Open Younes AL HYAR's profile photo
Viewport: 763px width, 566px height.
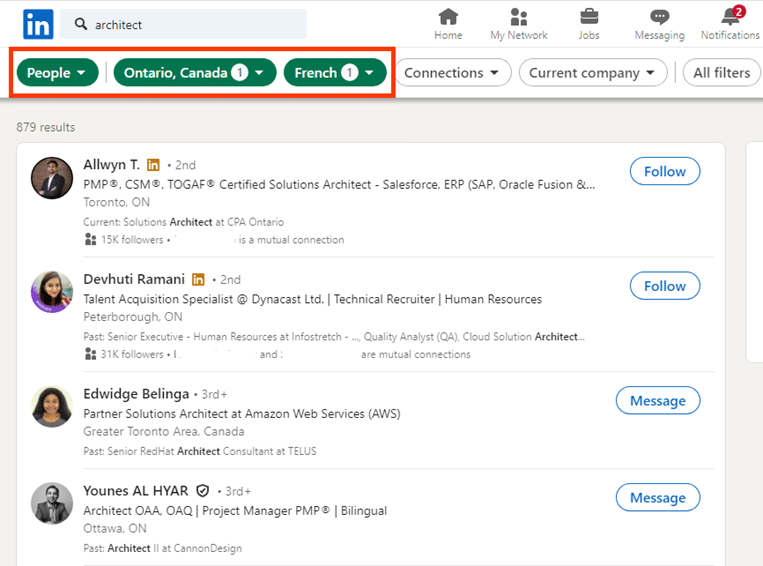[52, 503]
